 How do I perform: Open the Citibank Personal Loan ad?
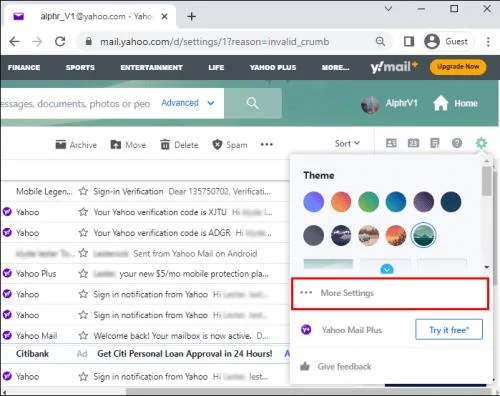point(145,354)
